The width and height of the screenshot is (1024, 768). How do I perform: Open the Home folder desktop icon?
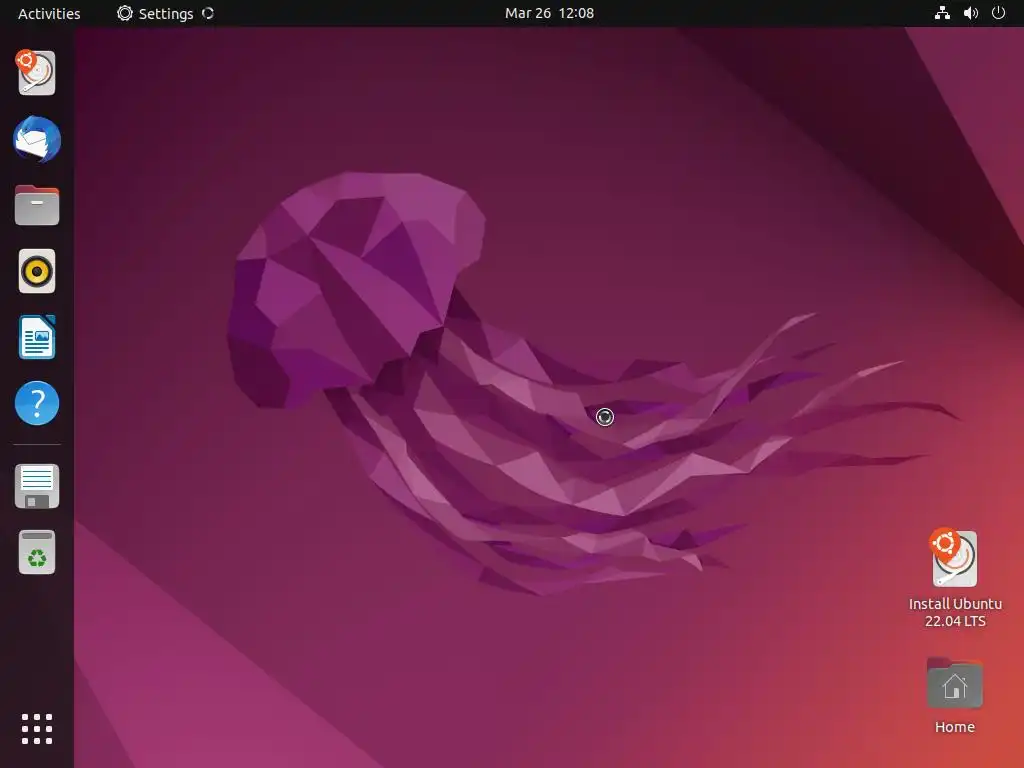click(x=955, y=696)
